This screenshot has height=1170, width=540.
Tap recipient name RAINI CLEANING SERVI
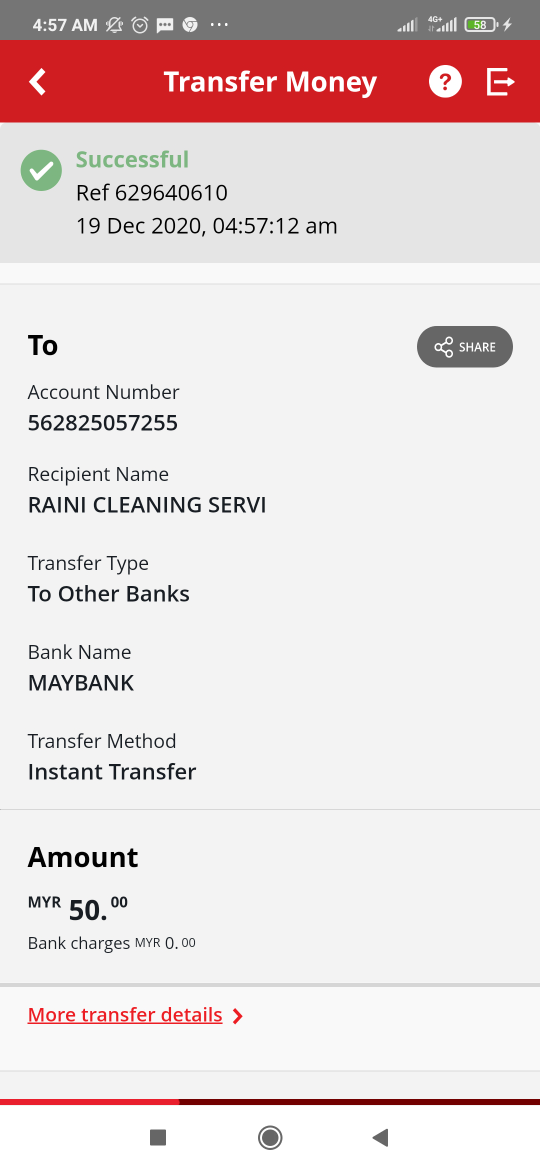click(x=147, y=505)
